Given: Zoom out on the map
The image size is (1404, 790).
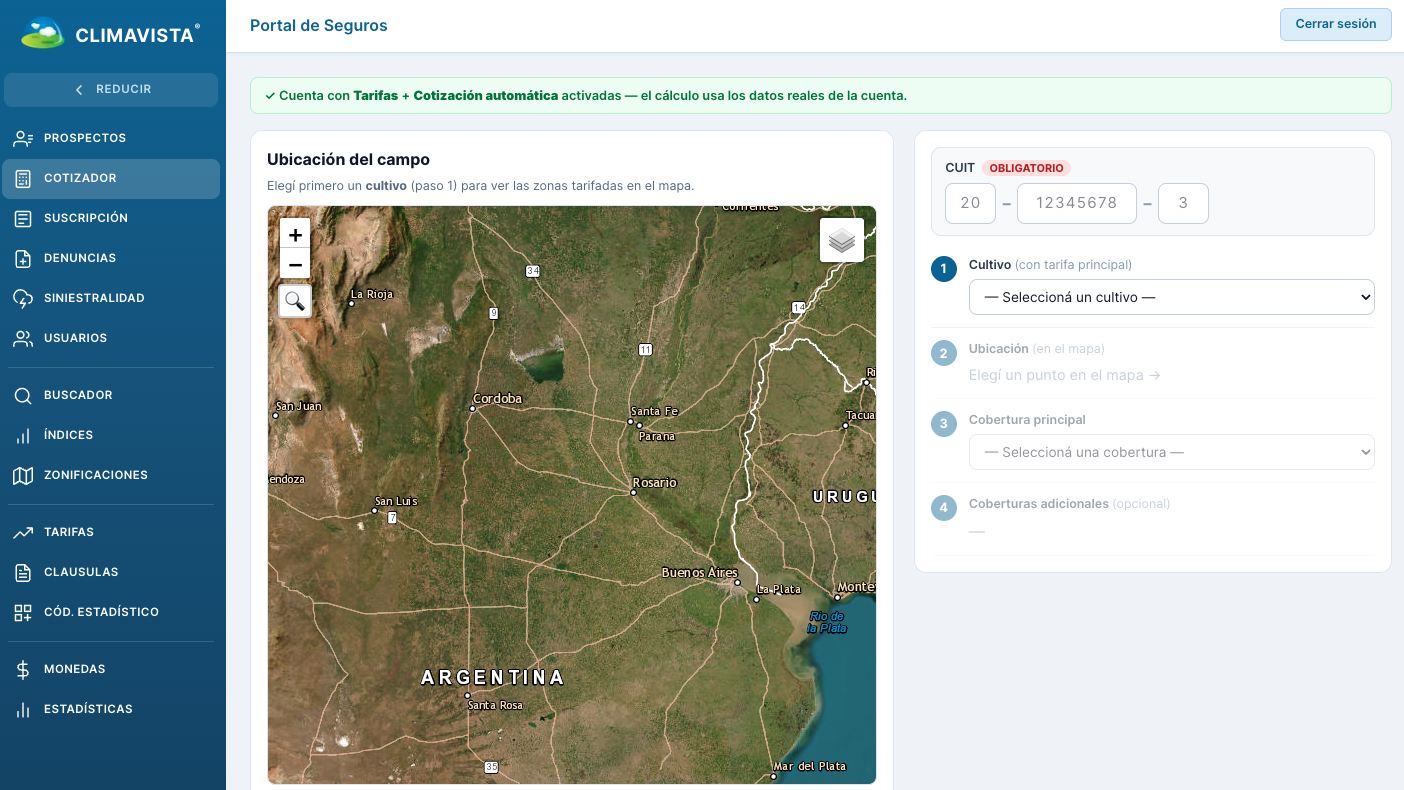Looking at the screenshot, I should 295,265.
